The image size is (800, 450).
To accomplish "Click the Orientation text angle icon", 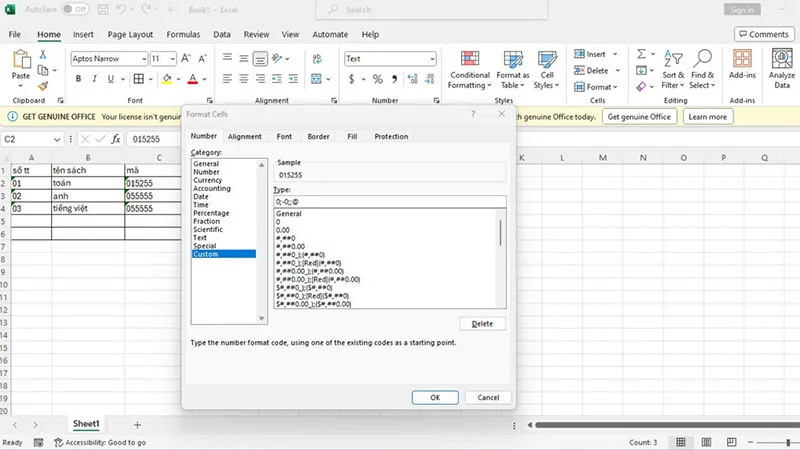I will tap(277, 59).
